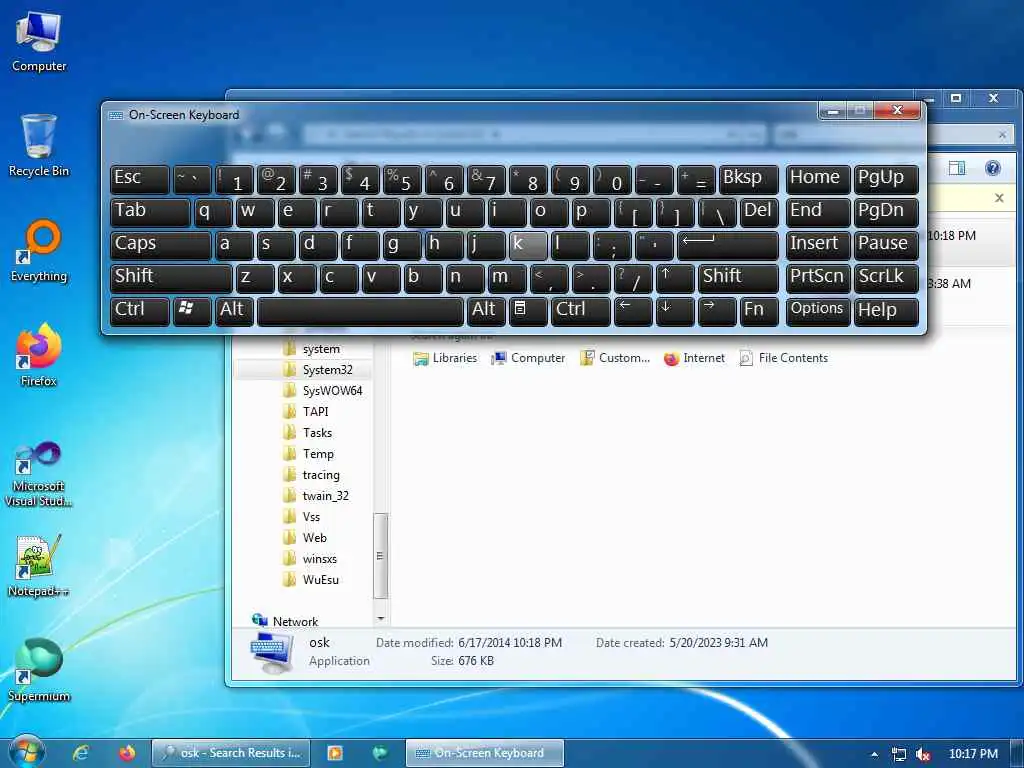Toggle the Caps key on keyboard

tap(161, 245)
